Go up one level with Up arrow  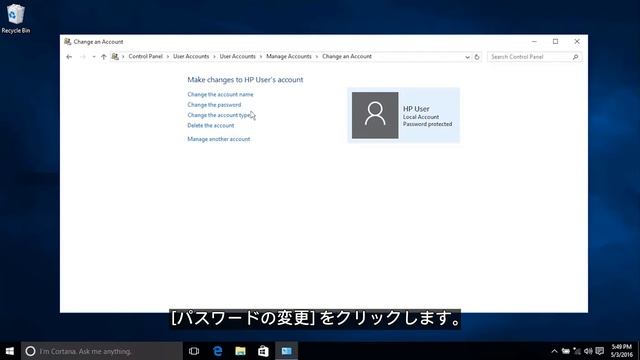coord(104,57)
